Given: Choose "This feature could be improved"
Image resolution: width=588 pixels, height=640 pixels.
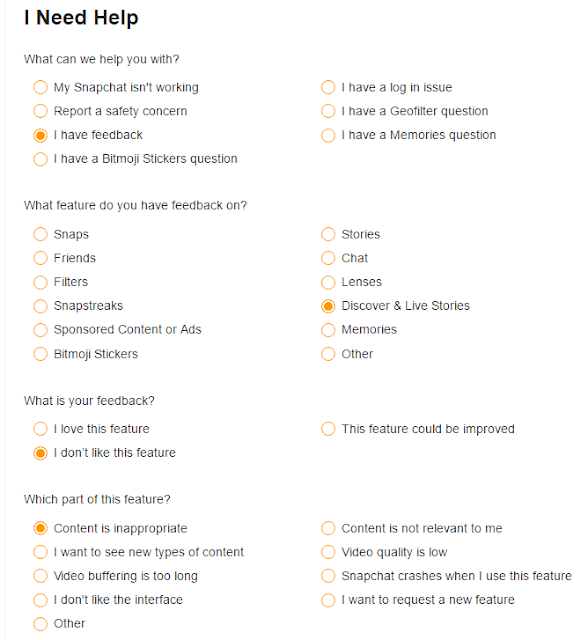Looking at the screenshot, I should tap(328, 429).
